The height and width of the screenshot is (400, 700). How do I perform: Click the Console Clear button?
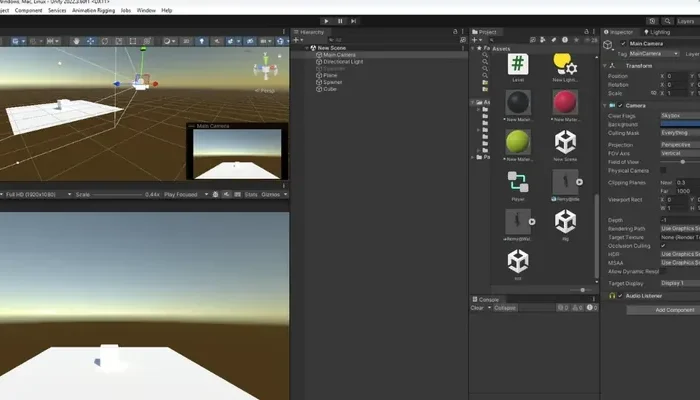point(477,308)
